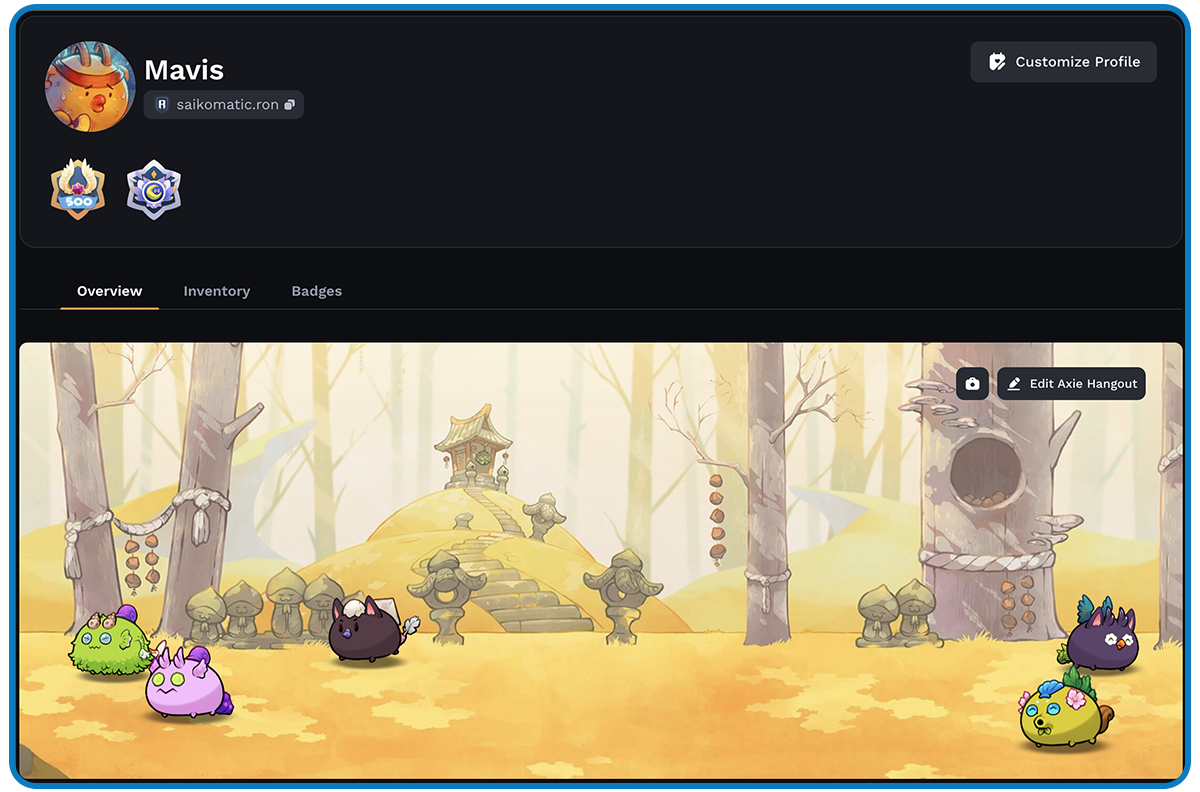This screenshot has width=1200, height=792.
Task: Click the green fuzzy axie
Action: click(110, 641)
